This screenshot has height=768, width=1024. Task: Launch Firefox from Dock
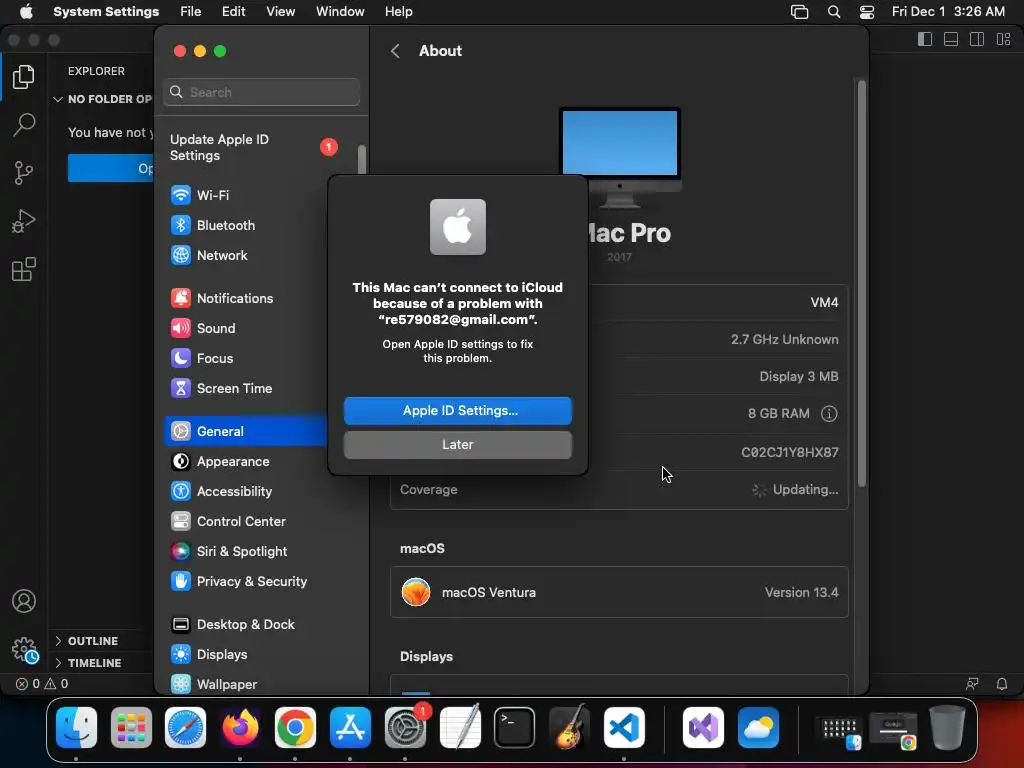(x=240, y=727)
